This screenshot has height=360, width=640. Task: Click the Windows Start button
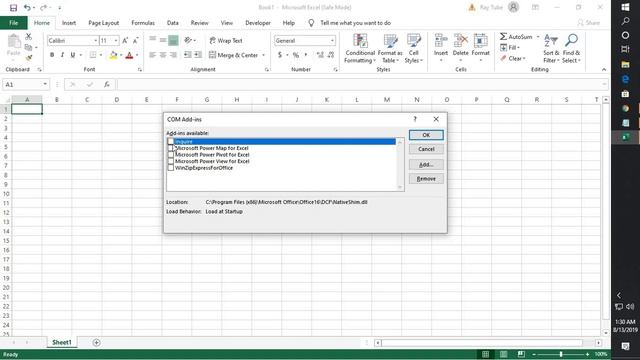click(625, 7)
